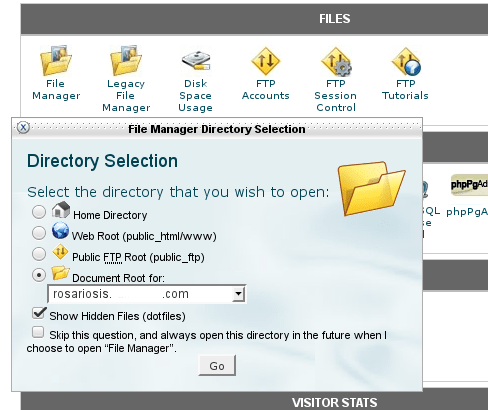Open the FTP Tutorials icon
This screenshot has height=410, width=488.
(406, 61)
